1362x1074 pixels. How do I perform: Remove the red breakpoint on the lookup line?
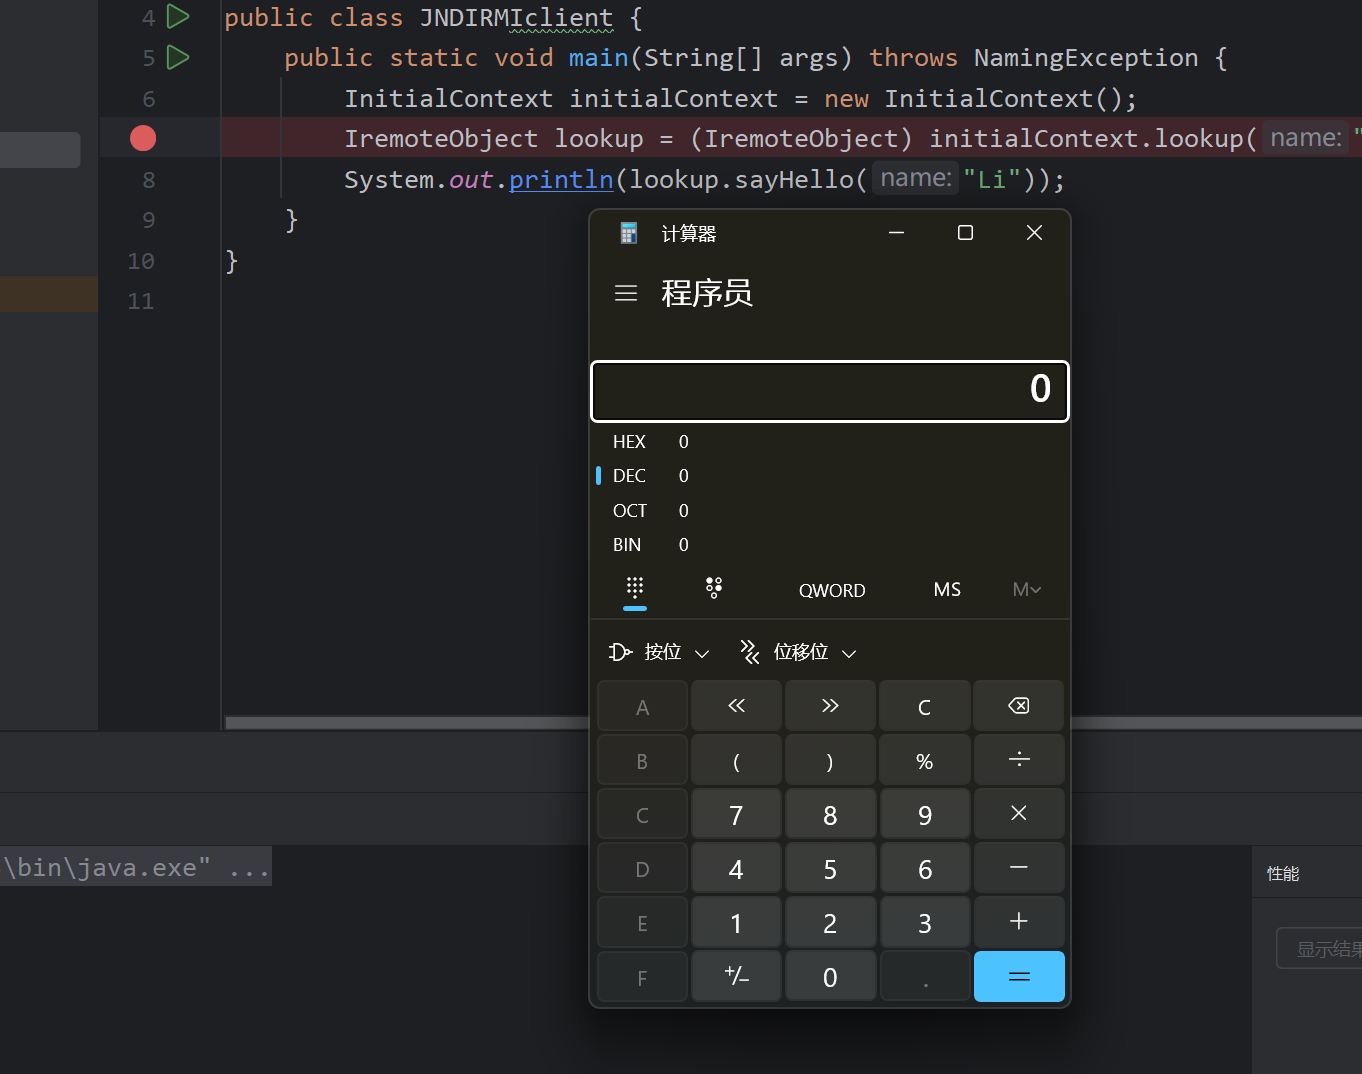[x=143, y=138]
